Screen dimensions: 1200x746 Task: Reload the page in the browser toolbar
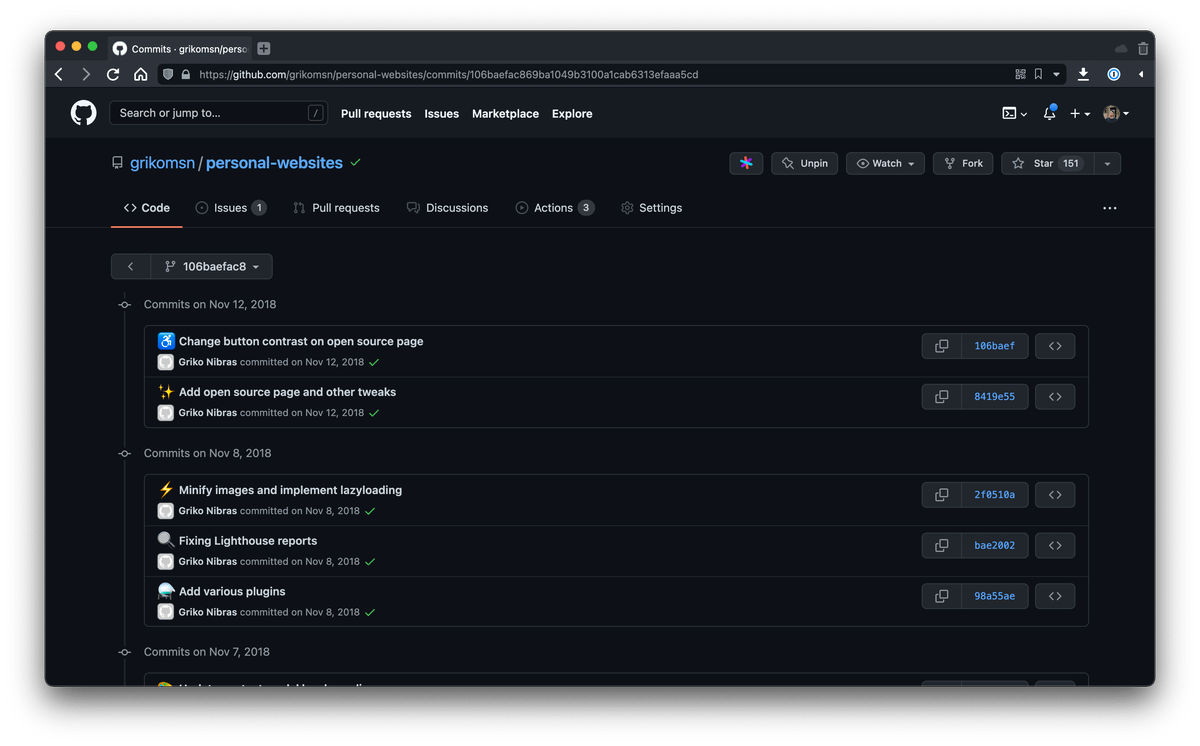113,74
